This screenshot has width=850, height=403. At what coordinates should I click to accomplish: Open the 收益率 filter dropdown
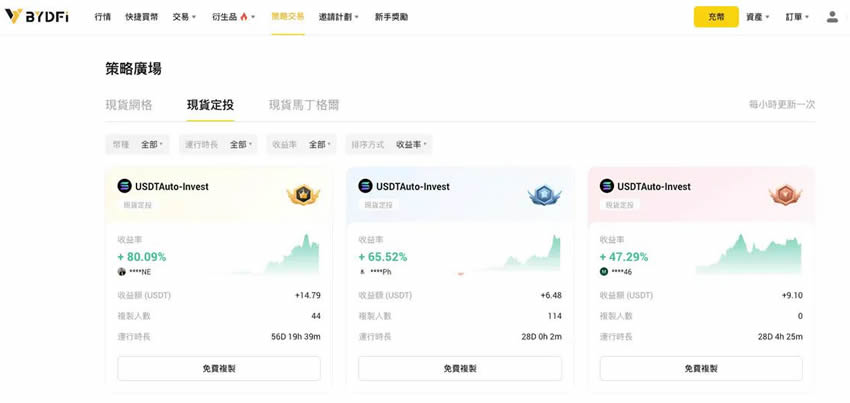(x=301, y=145)
